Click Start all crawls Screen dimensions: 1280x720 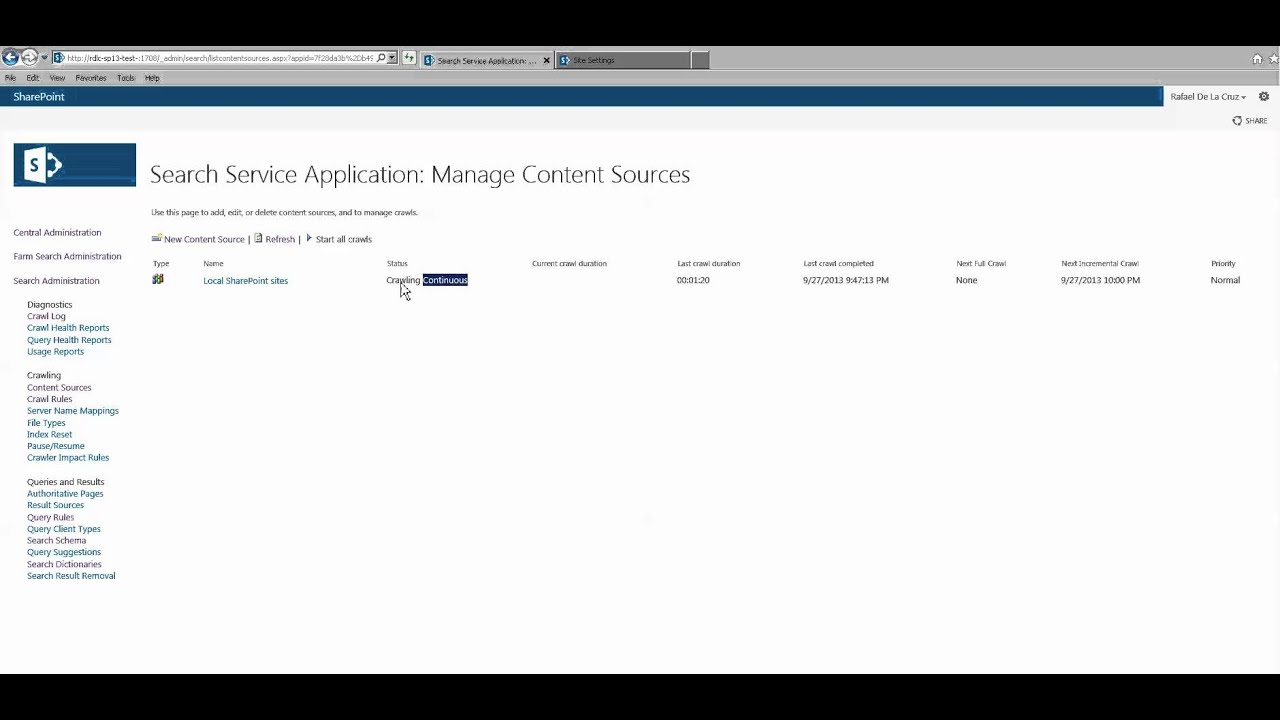[339, 239]
